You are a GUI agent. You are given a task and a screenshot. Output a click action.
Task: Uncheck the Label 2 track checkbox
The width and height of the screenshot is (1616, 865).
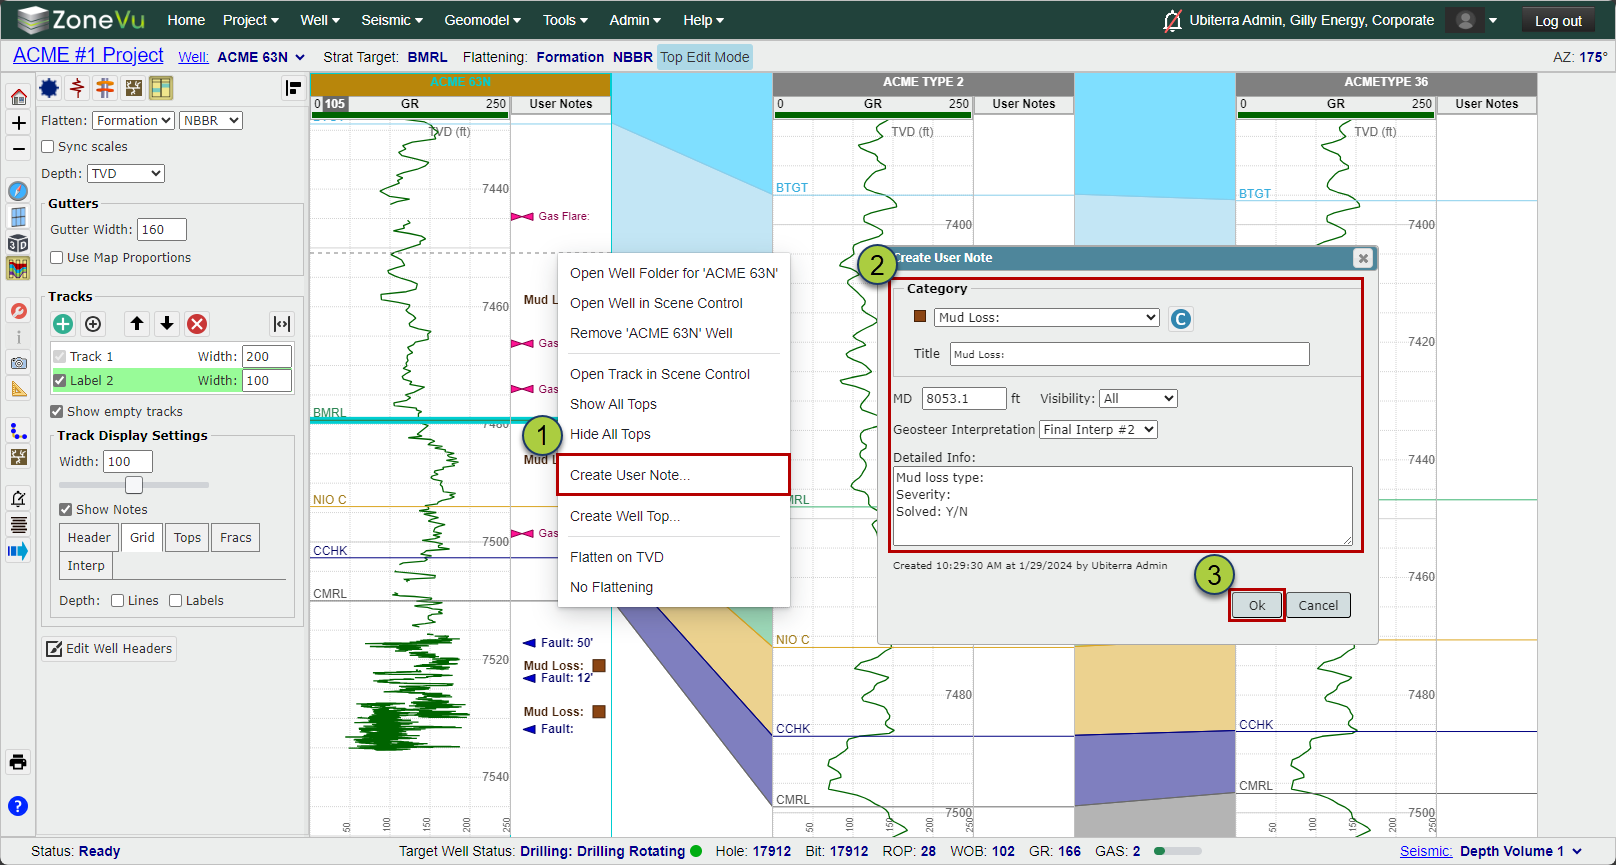point(60,381)
